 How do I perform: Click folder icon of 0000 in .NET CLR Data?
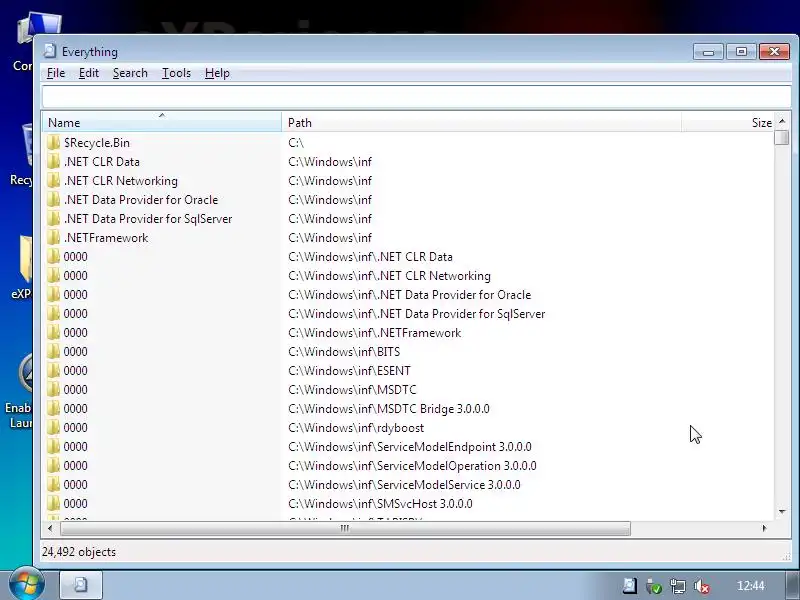53,256
